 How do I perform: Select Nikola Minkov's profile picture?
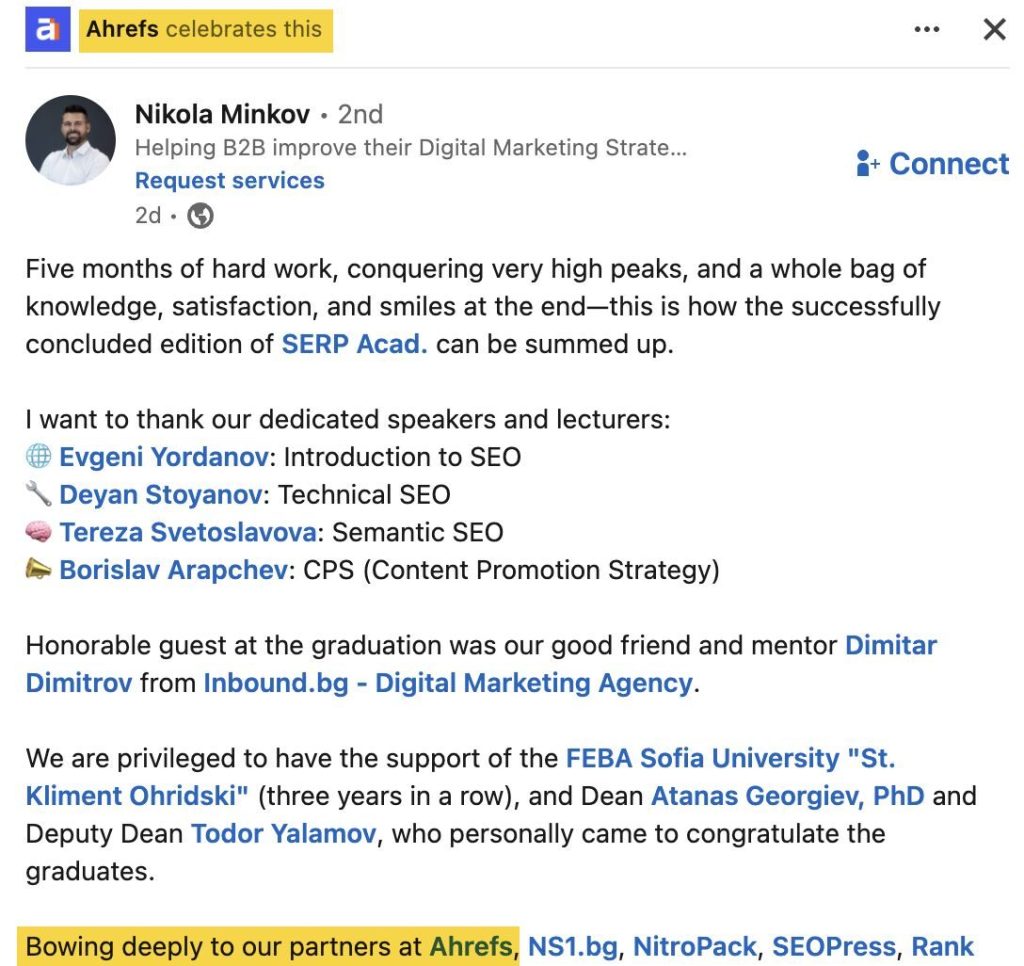point(70,139)
